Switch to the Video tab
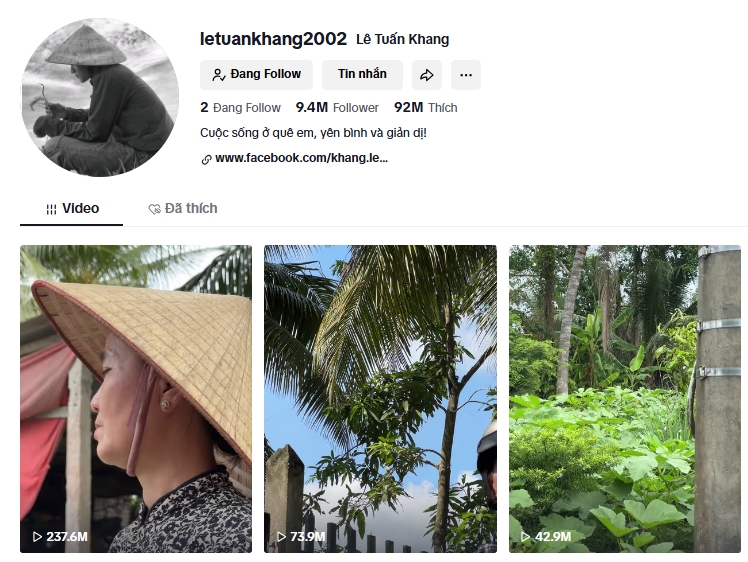The width and height of the screenshot is (748, 562). (x=72, y=208)
